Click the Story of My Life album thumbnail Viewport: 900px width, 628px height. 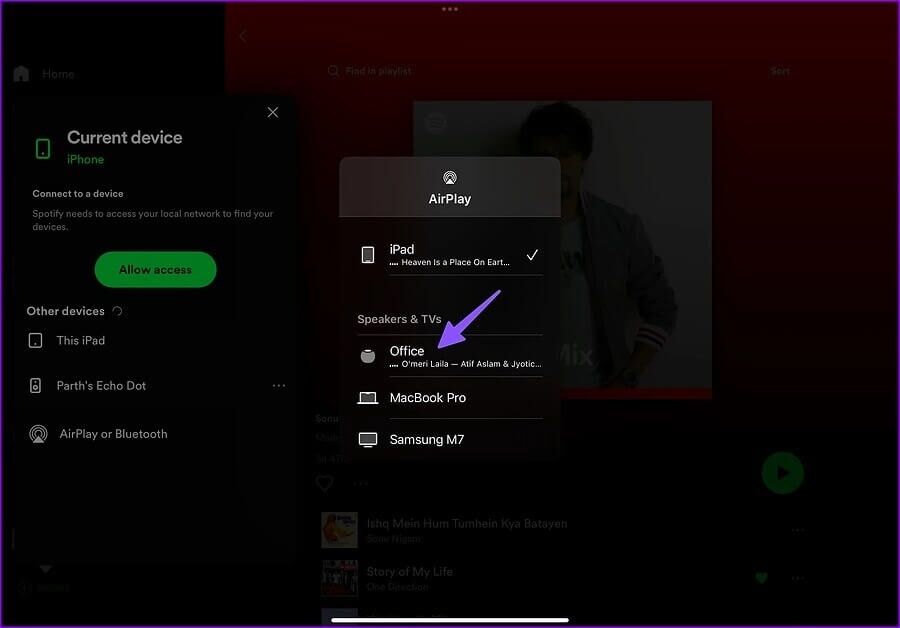(339, 578)
